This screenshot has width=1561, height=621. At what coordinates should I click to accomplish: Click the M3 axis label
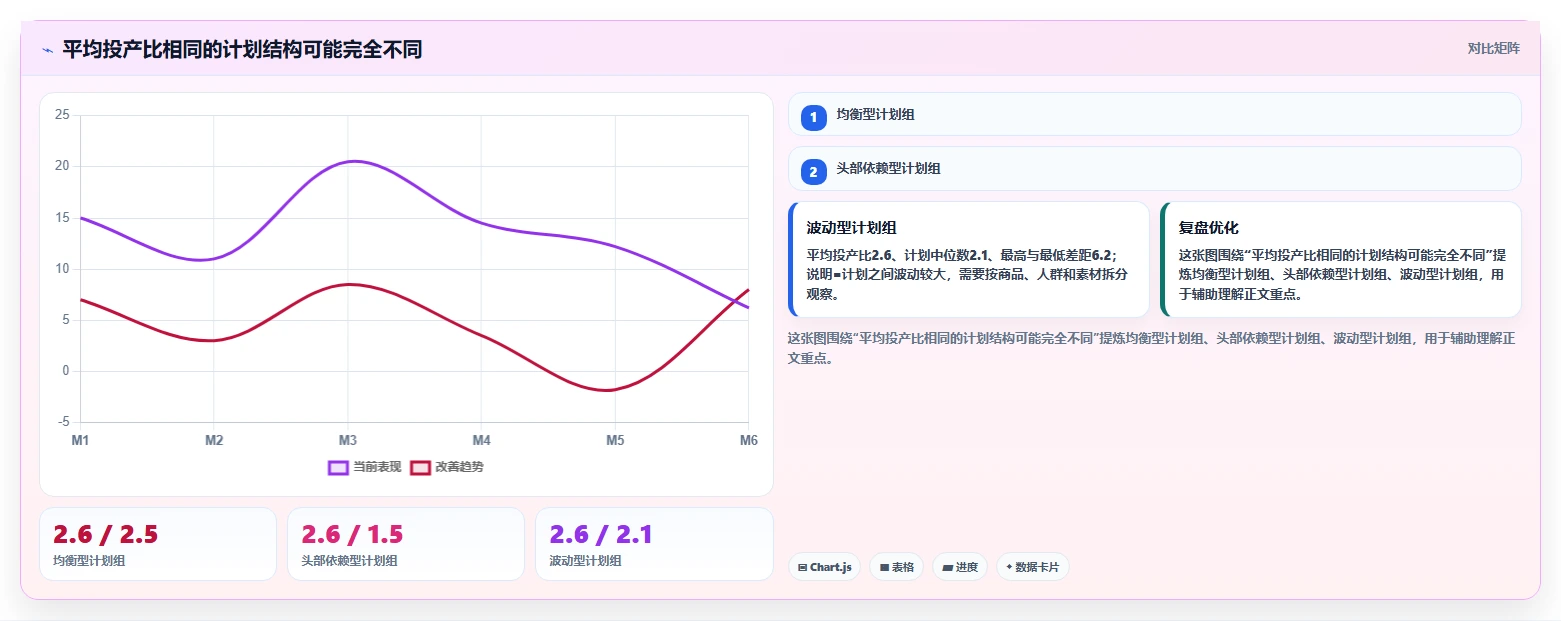(x=347, y=440)
